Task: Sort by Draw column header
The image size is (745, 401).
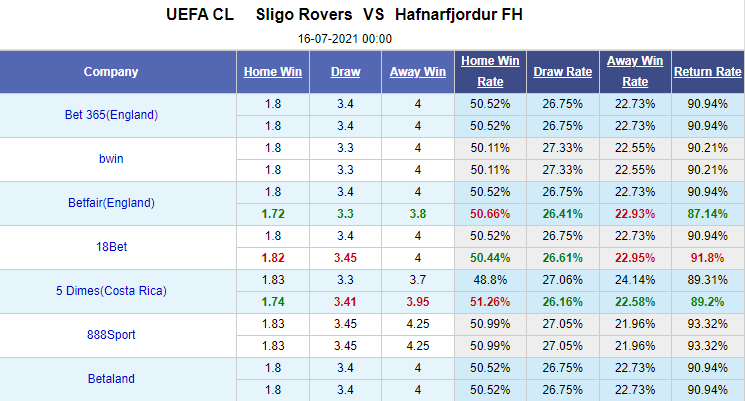Action: click(x=345, y=72)
